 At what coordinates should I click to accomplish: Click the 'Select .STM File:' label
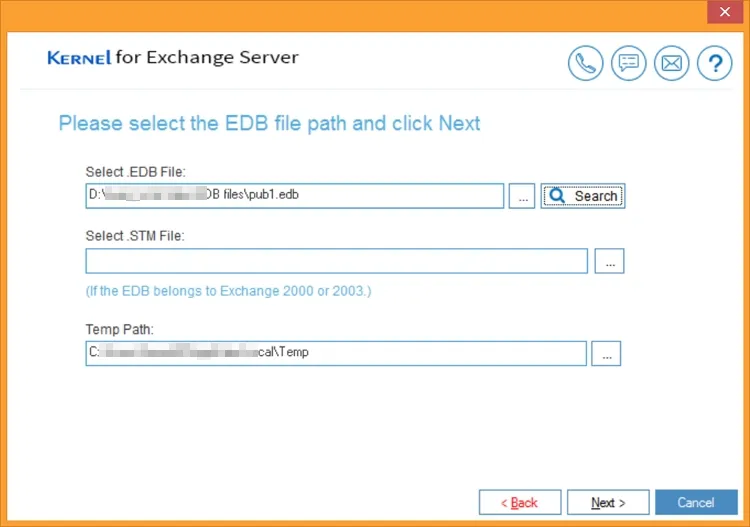coord(135,236)
